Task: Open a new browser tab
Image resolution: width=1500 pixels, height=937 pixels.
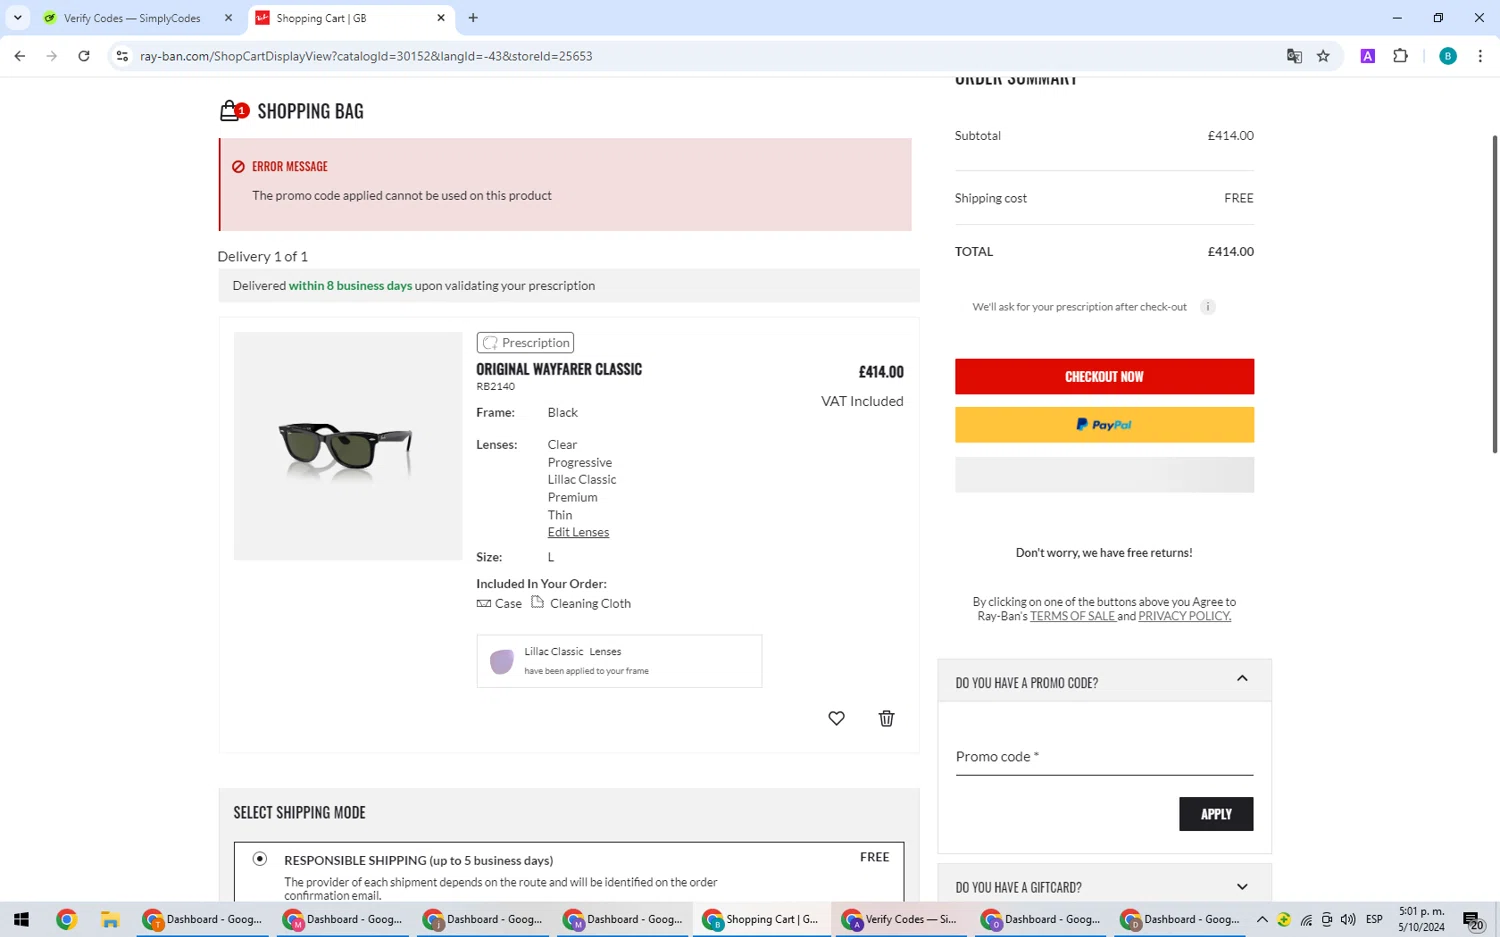Action: [x=473, y=18]
